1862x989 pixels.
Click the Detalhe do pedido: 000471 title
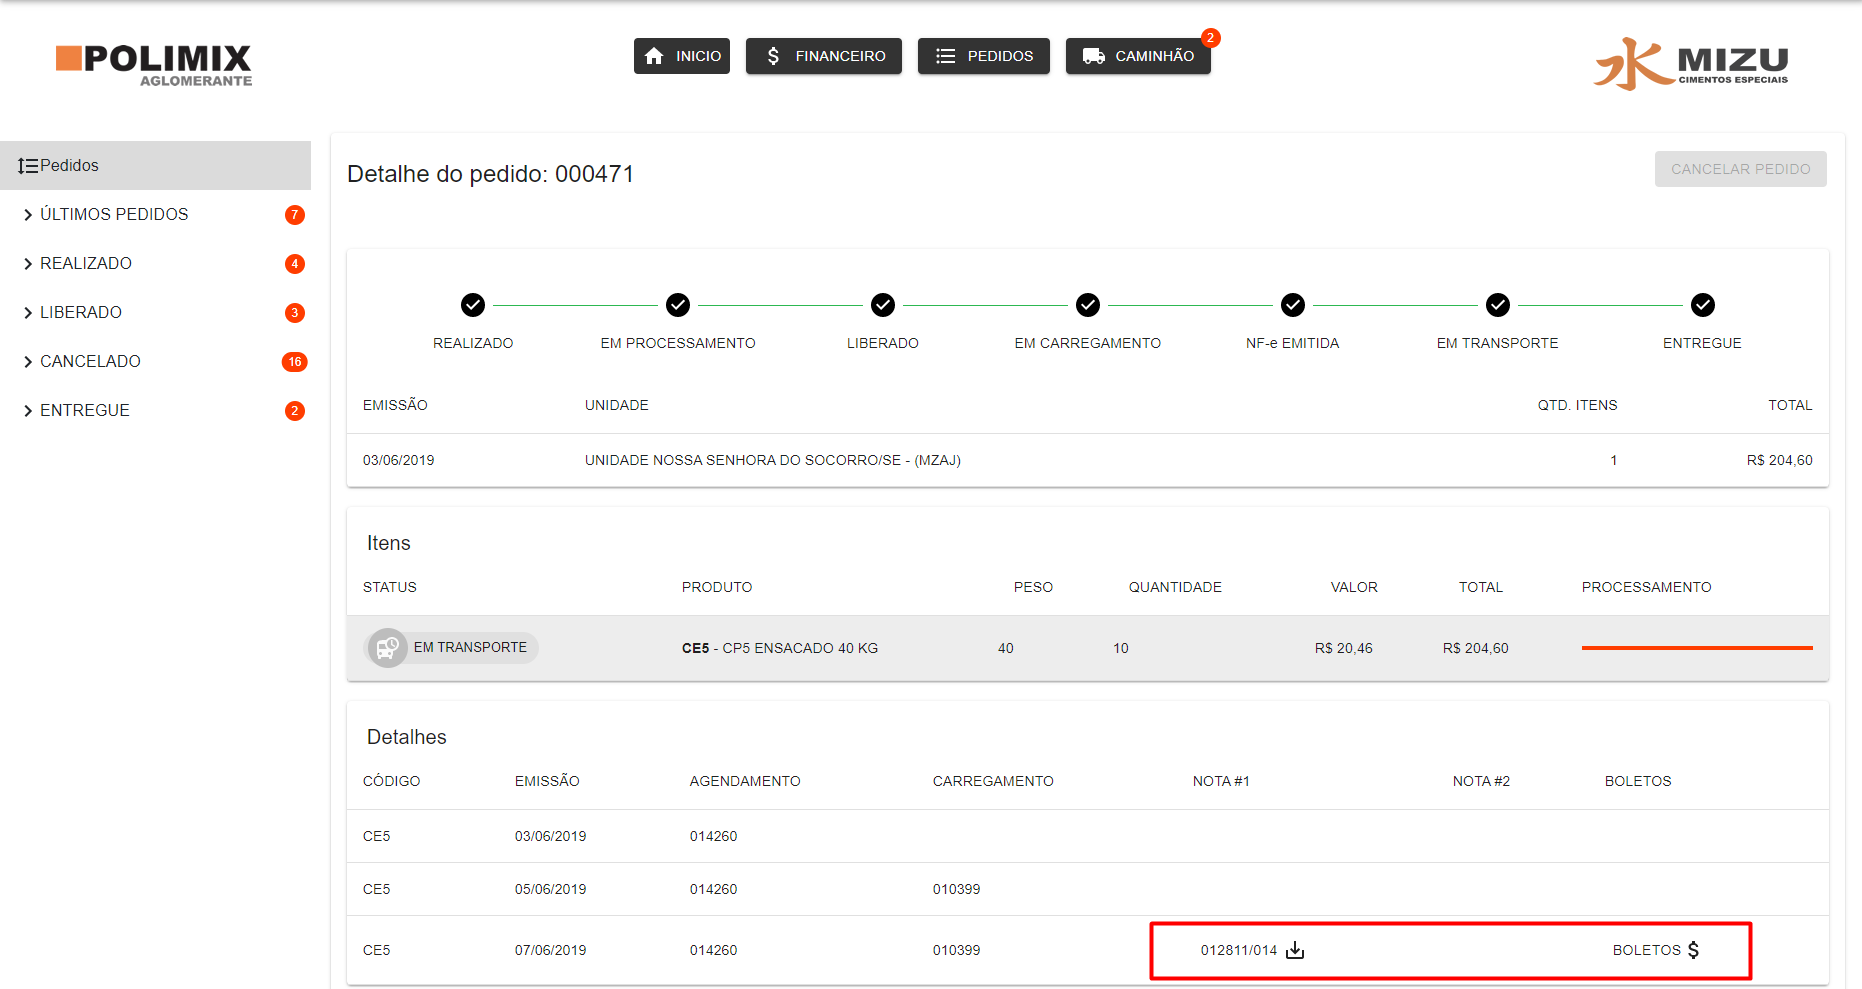point(491,174)
